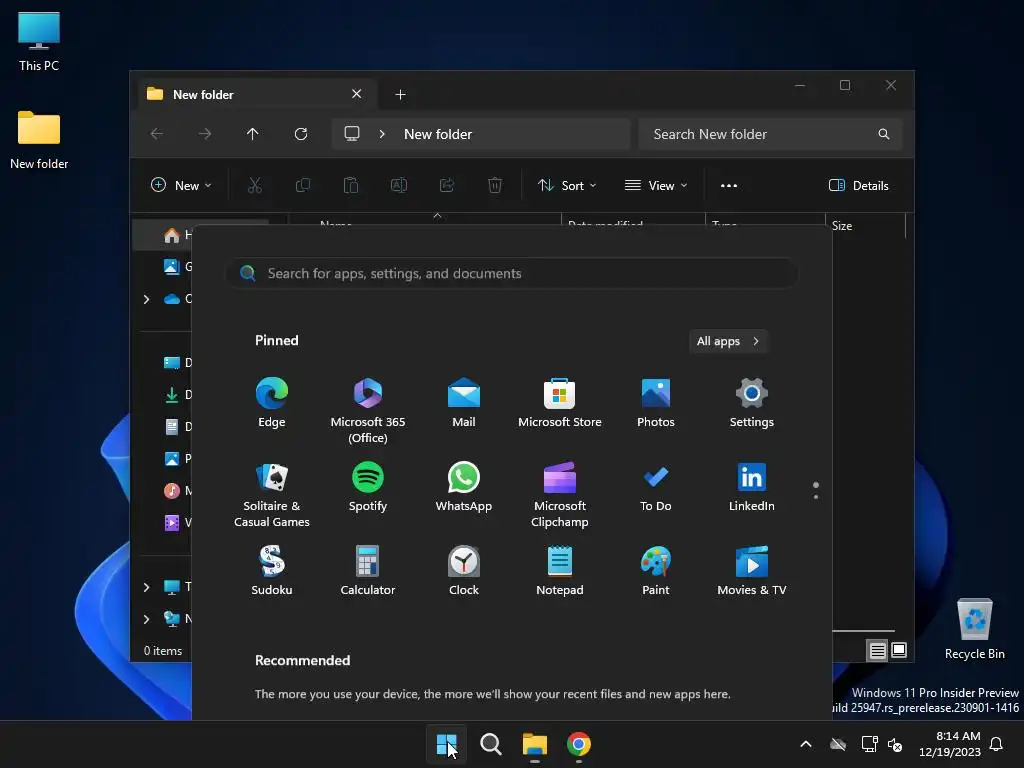Screen dimensions: 1024x768
Task: Click the Paste icon in Explorer toolbar
Action: [x=351, y=185]
